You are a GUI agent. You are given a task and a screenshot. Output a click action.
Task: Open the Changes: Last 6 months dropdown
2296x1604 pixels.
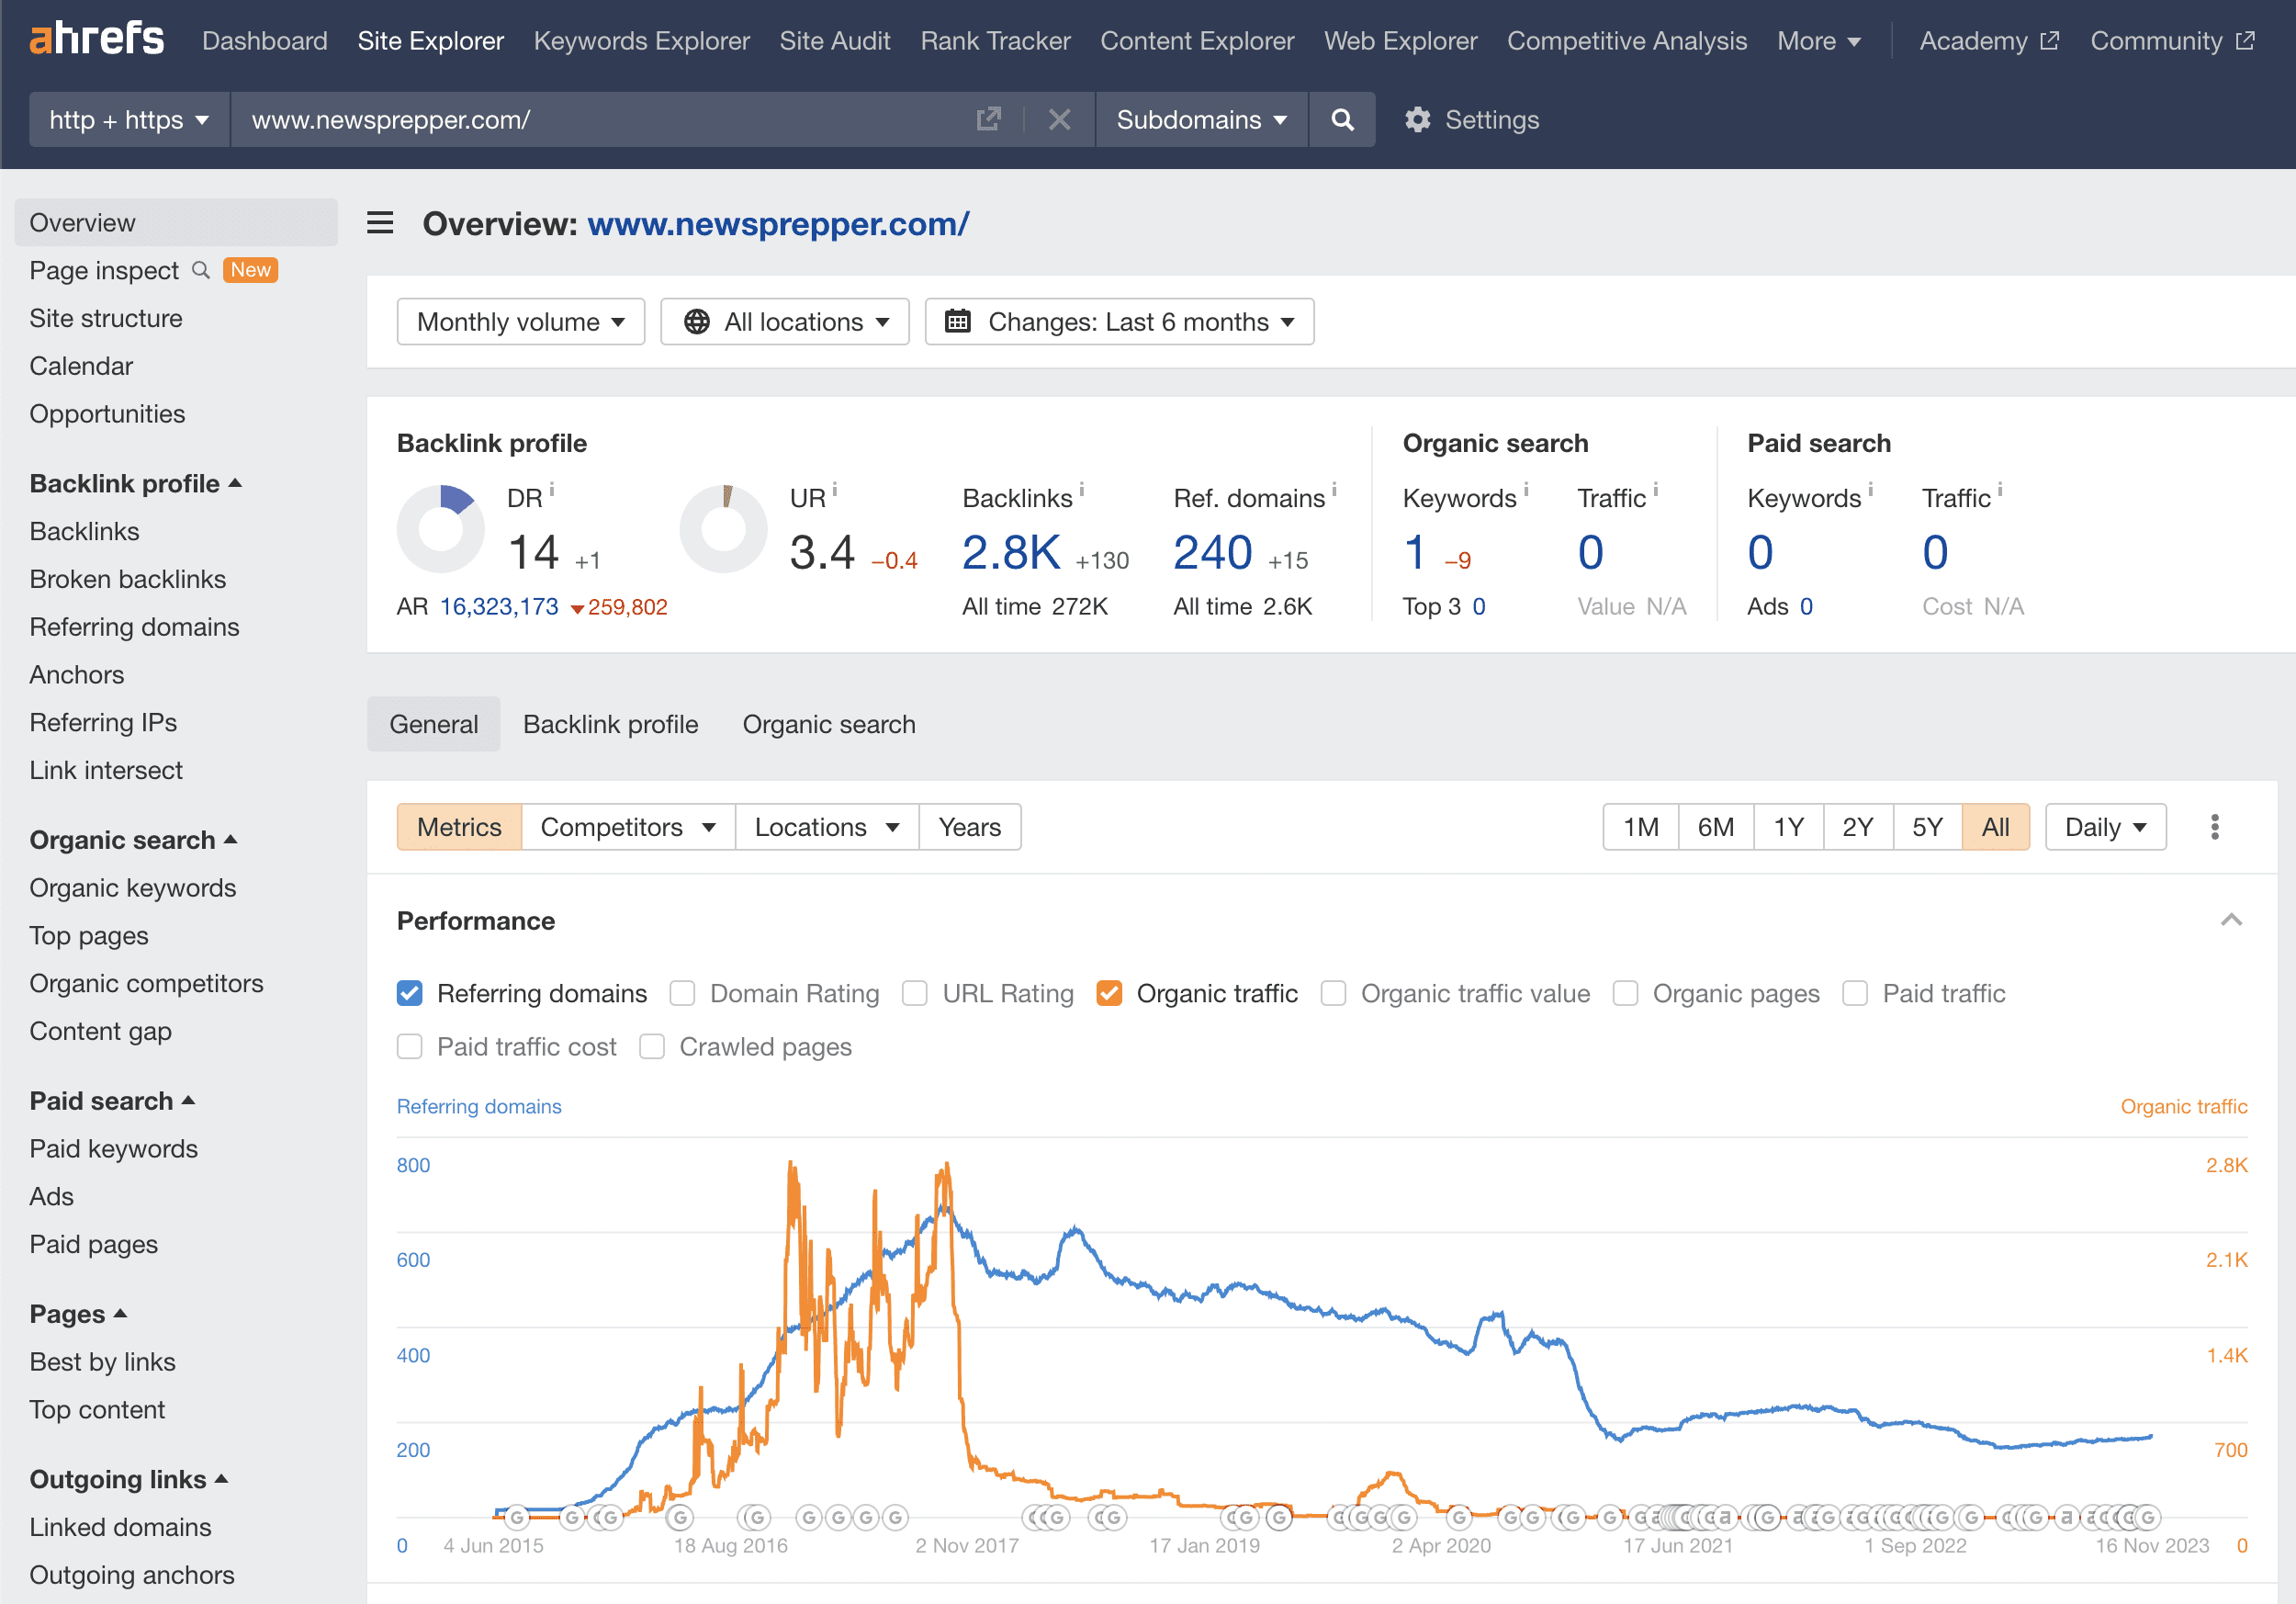pyautogui.click(x=1119, y=322)
